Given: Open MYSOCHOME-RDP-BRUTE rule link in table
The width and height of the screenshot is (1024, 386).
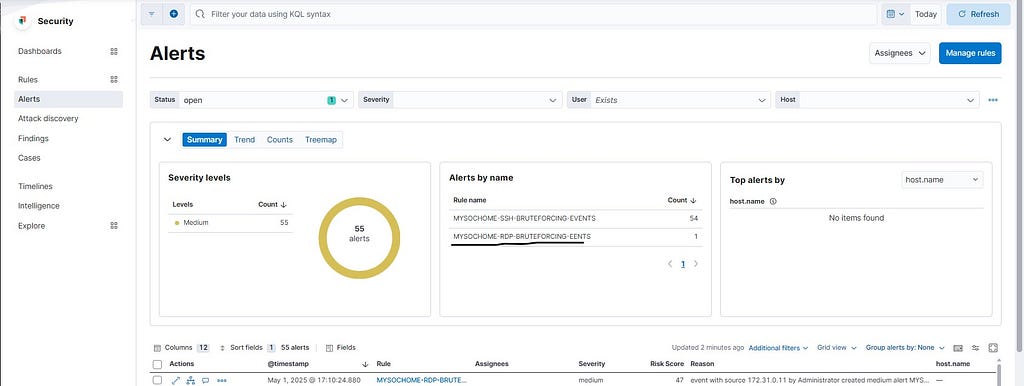Looking at the screenshot, I should pyautogui.click(x=422, y=380).
